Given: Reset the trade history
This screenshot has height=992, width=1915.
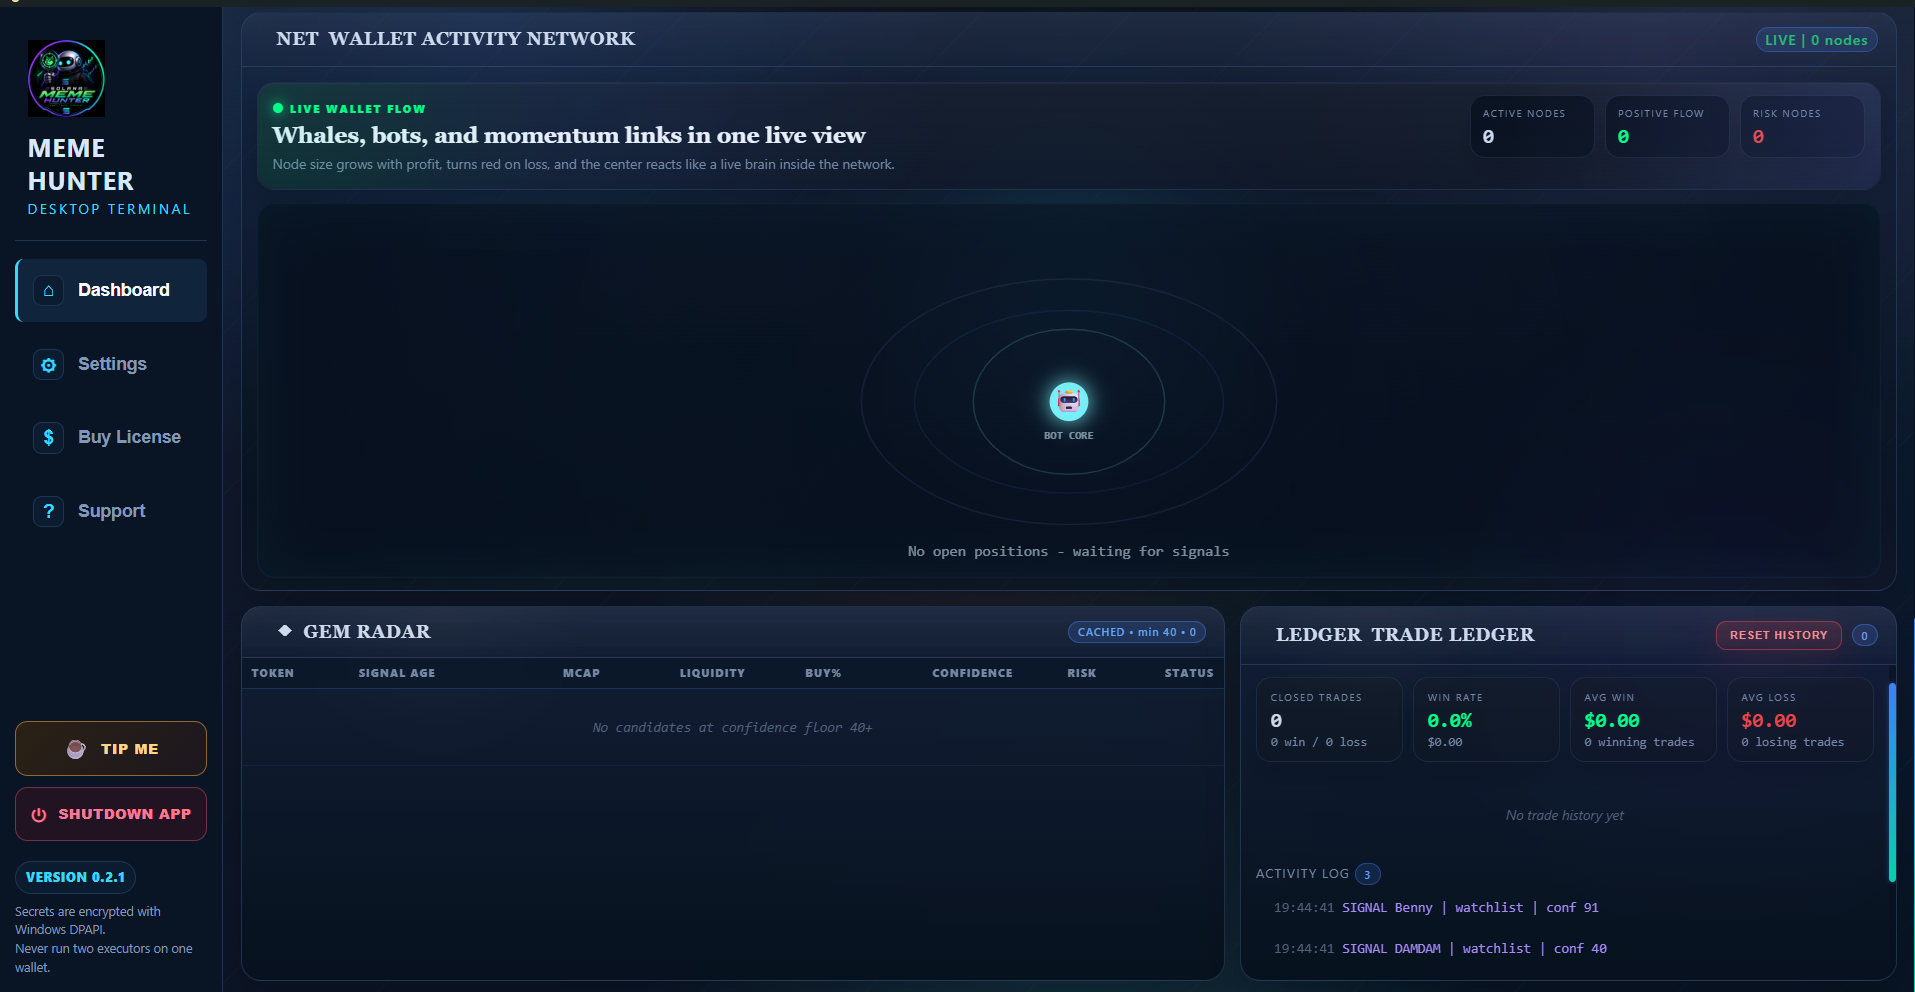Looking at the screenshot, I should pos(1778,635).
